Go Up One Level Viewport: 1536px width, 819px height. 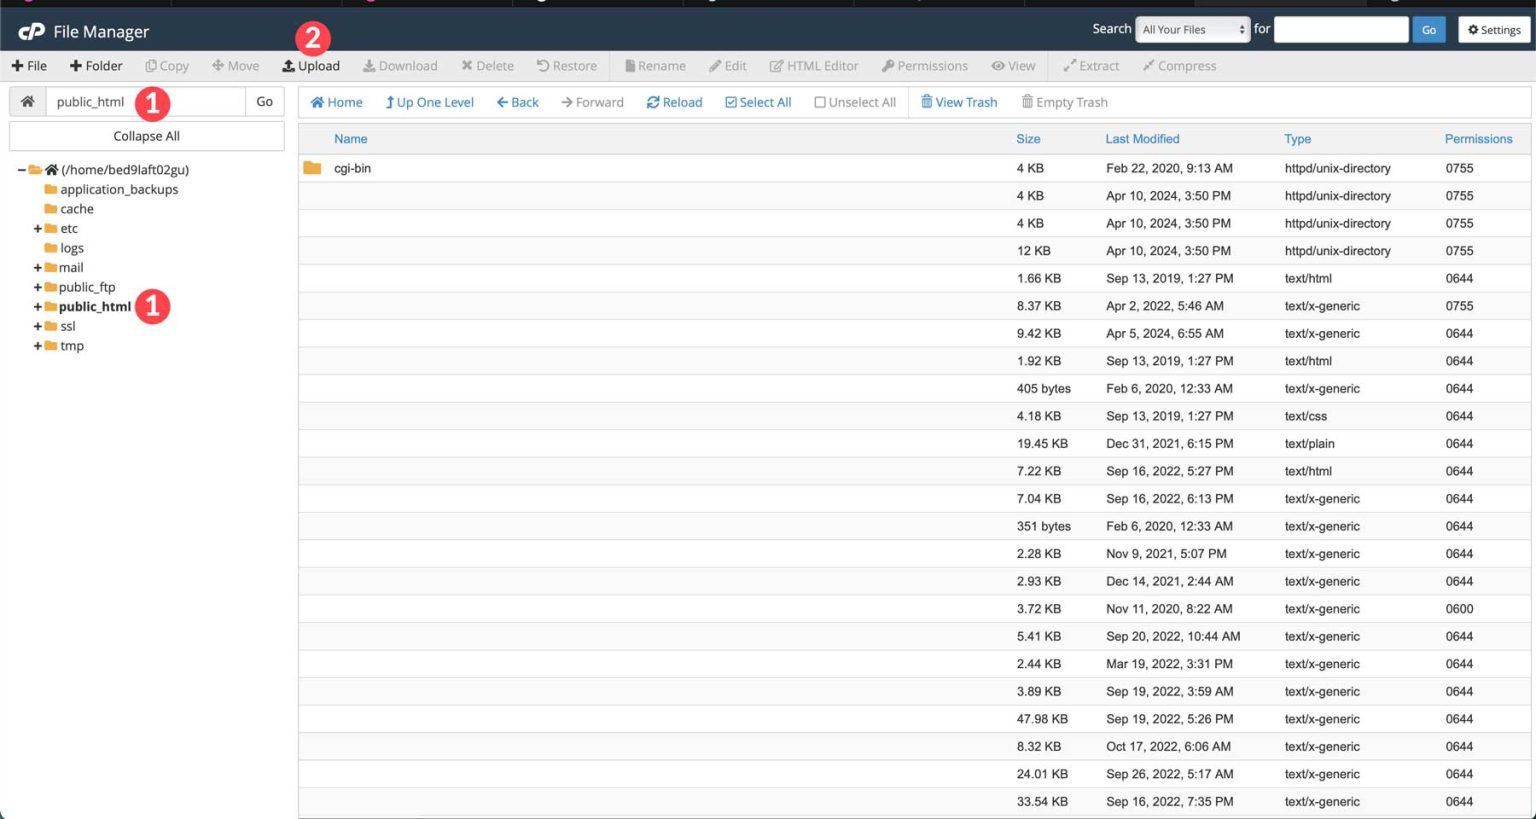[429, 102]
